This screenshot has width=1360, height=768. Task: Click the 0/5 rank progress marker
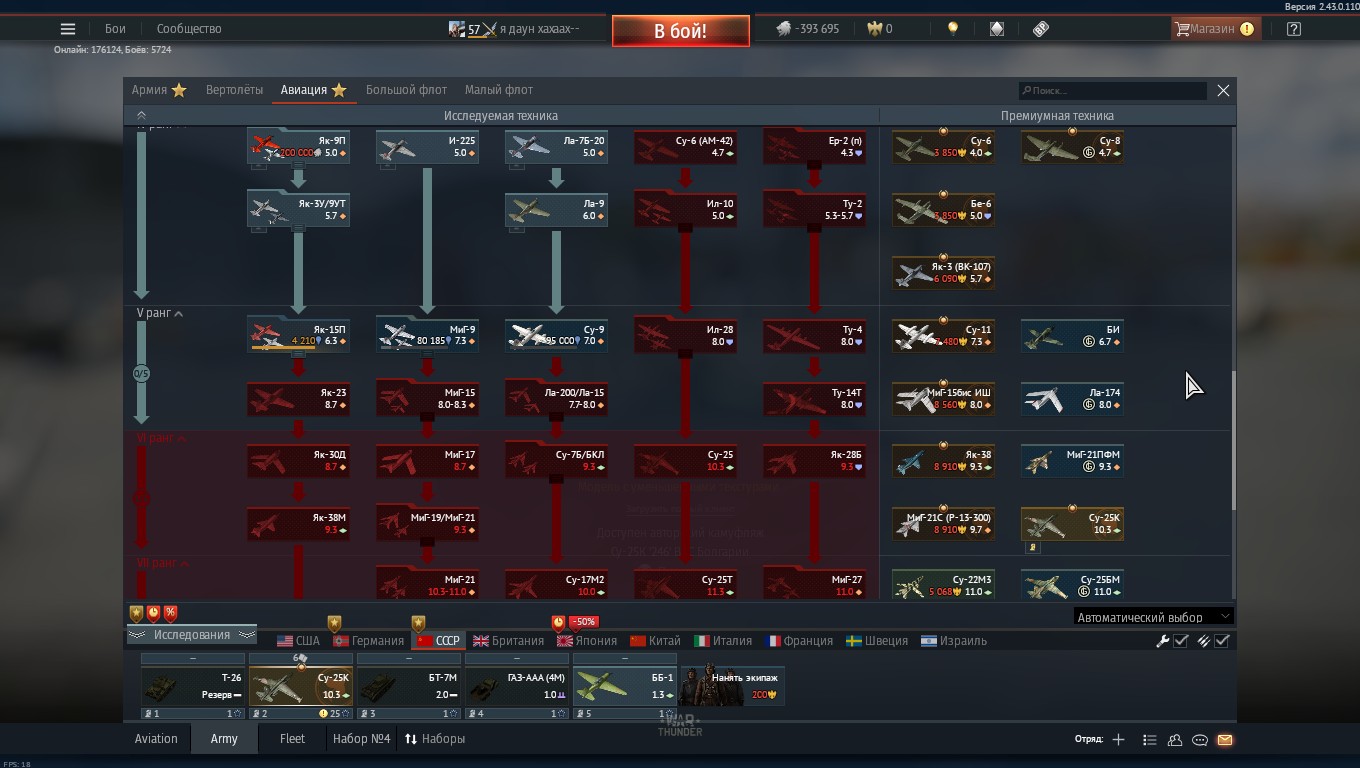[141, 373]
